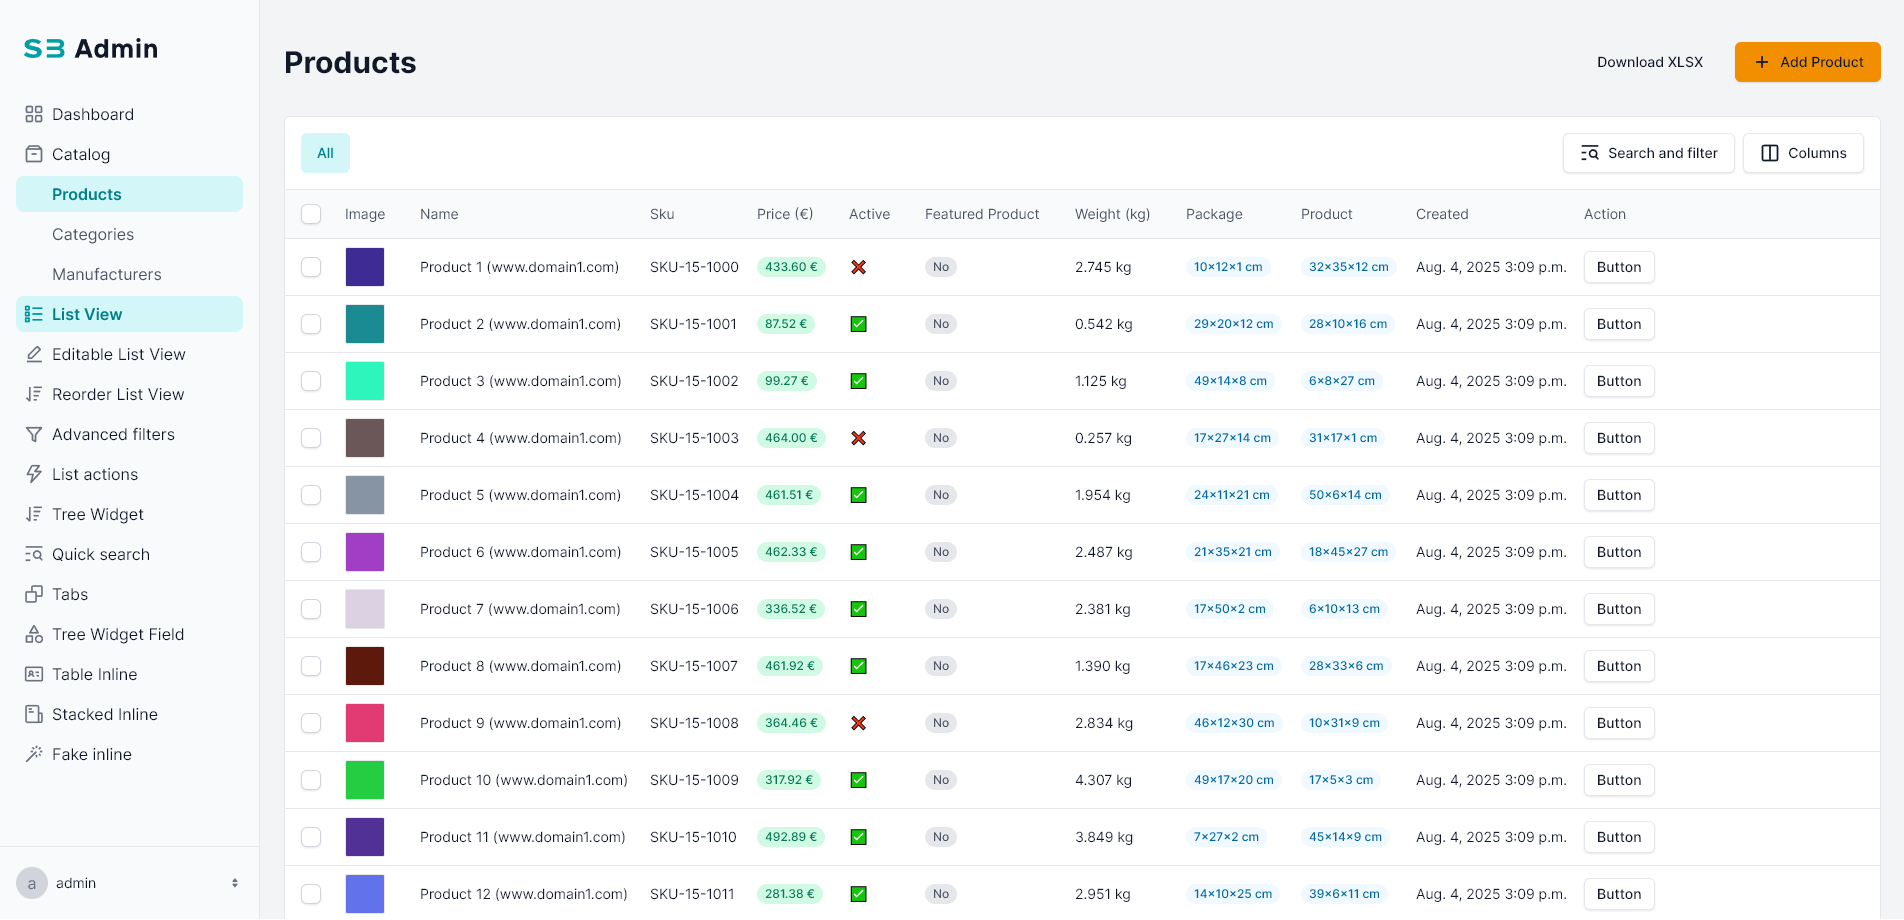
Task: Open the Search and filter panel
Action: 1648,153
